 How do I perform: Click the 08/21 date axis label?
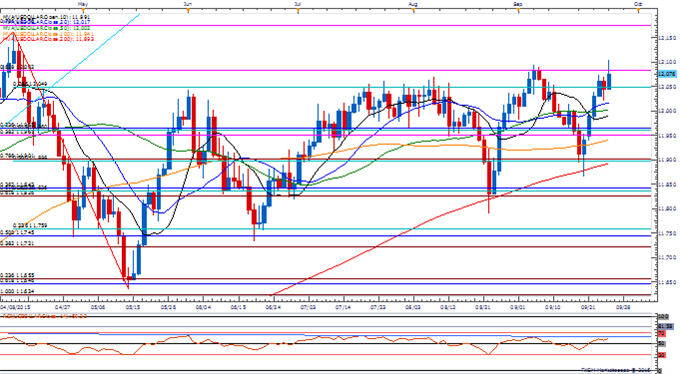pyautogui.click(x=483, y=306)
